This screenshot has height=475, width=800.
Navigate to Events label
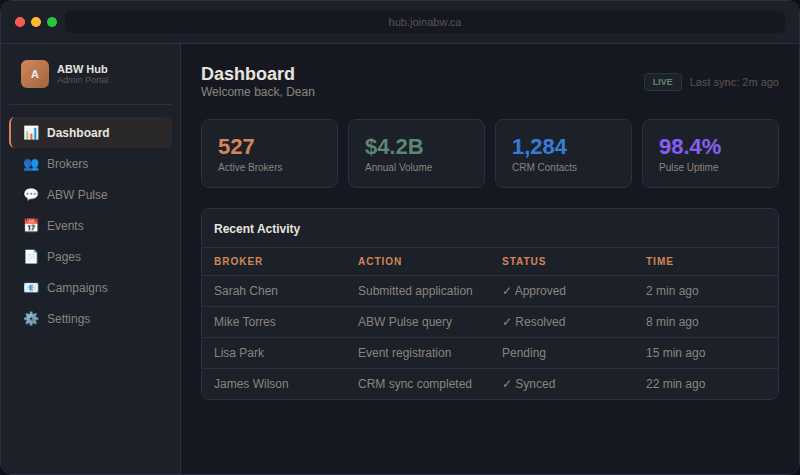[65, 226]
